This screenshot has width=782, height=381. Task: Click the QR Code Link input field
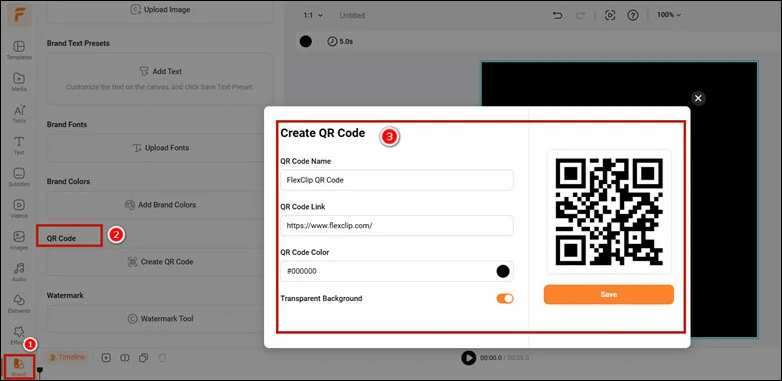(x=396, y=225)
